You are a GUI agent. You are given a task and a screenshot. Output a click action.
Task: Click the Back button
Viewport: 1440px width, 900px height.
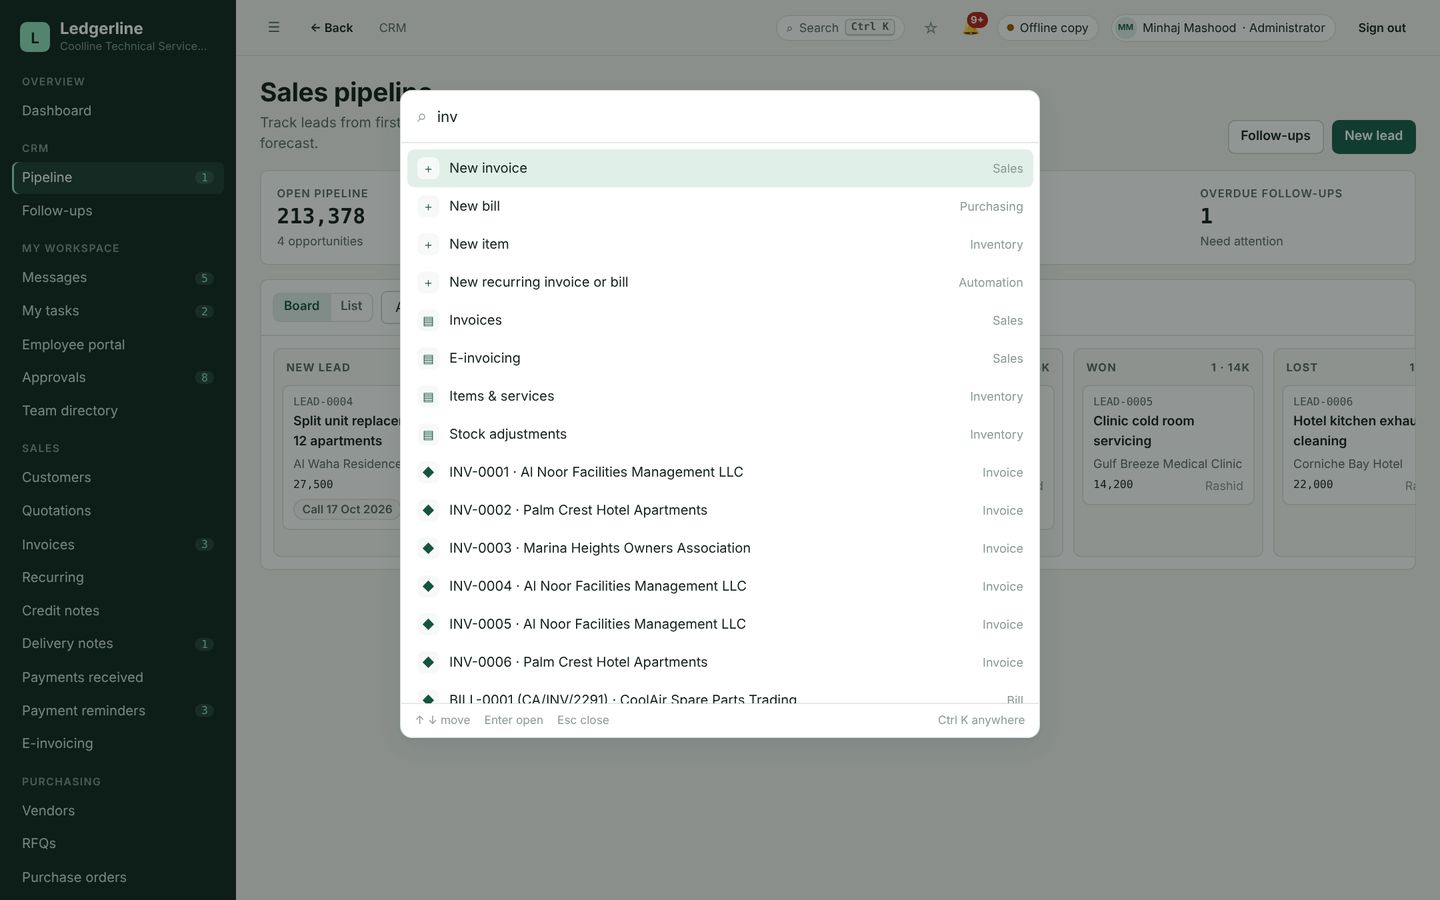coord(331,28)
